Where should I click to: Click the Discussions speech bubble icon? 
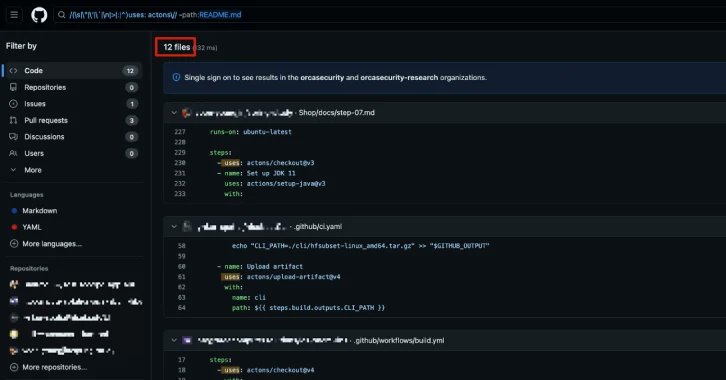(13, 137)
